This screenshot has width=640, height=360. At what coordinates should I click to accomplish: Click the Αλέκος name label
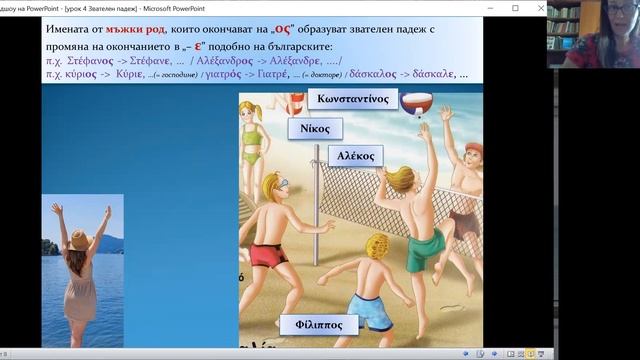point(356,156)
